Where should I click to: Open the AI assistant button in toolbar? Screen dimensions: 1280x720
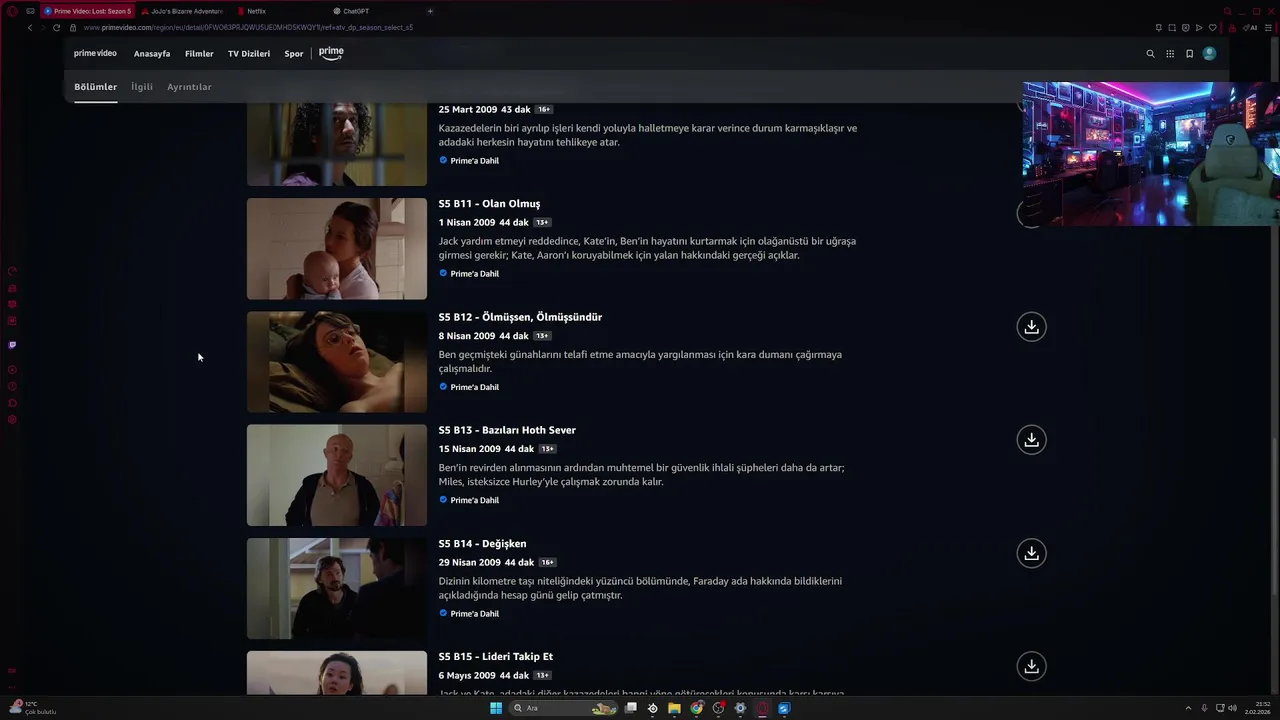(x=1250, y=28)
